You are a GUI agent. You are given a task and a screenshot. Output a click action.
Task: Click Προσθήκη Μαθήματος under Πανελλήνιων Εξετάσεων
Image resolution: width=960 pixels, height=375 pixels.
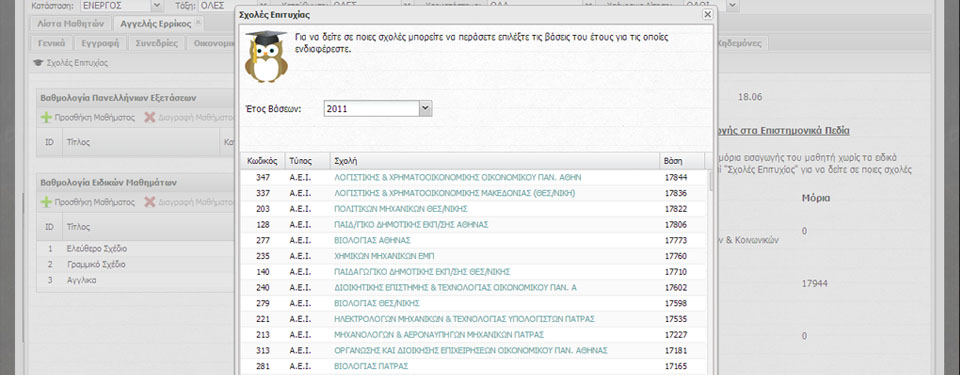pos(88,118)
